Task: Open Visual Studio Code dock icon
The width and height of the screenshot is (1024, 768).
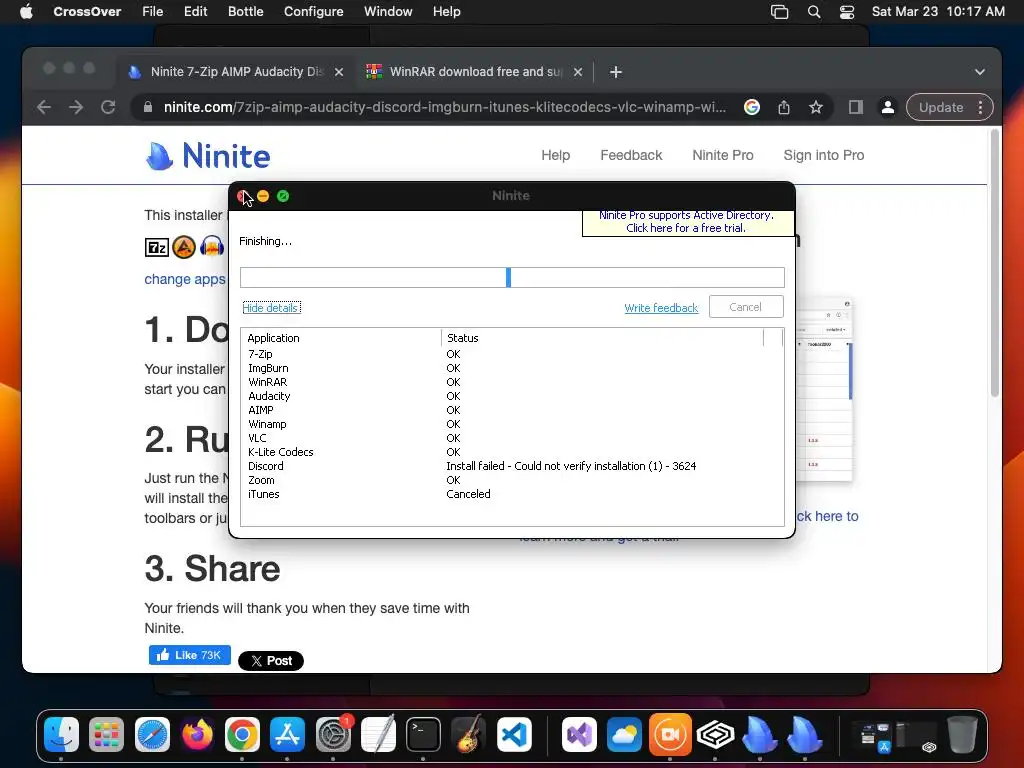Action: [514, 734]
